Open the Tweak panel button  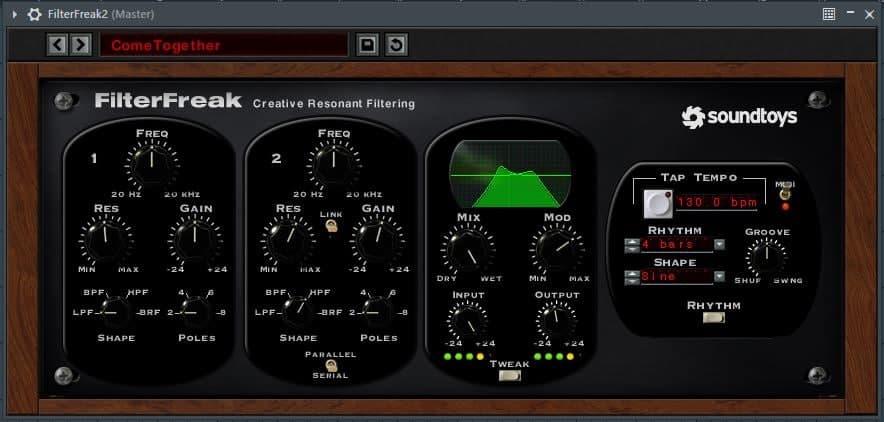510,375
